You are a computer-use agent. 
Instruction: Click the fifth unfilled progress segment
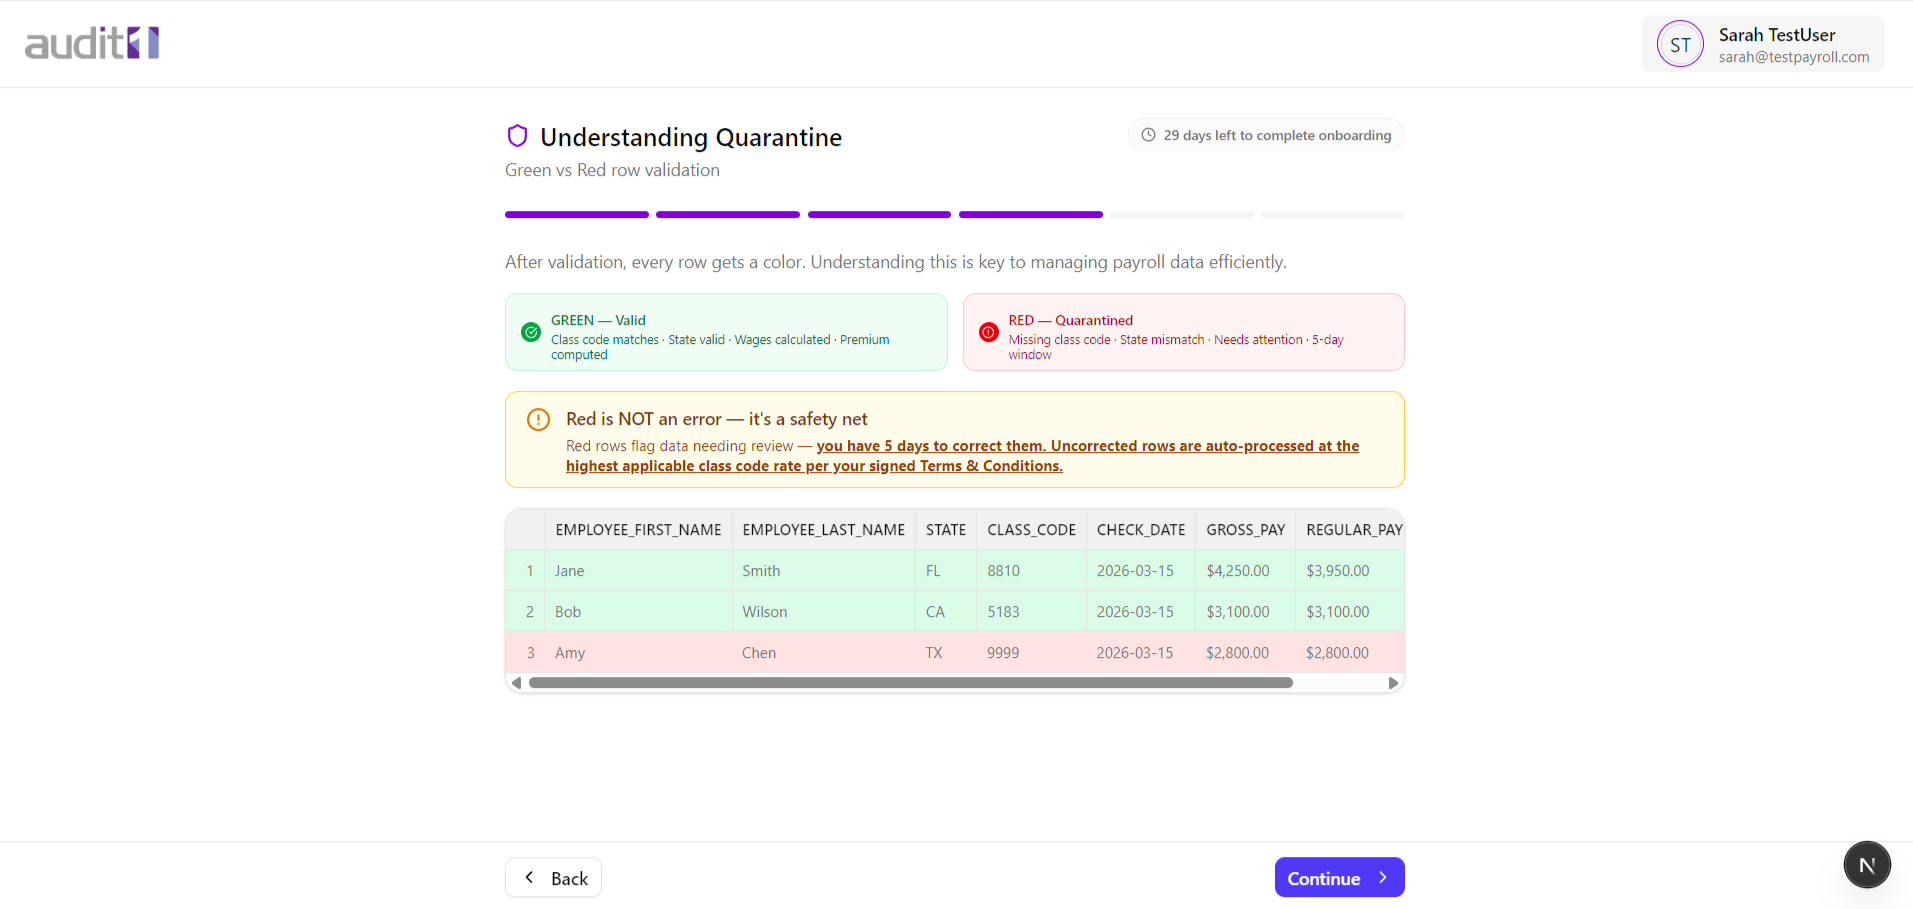click(1182, 214)
